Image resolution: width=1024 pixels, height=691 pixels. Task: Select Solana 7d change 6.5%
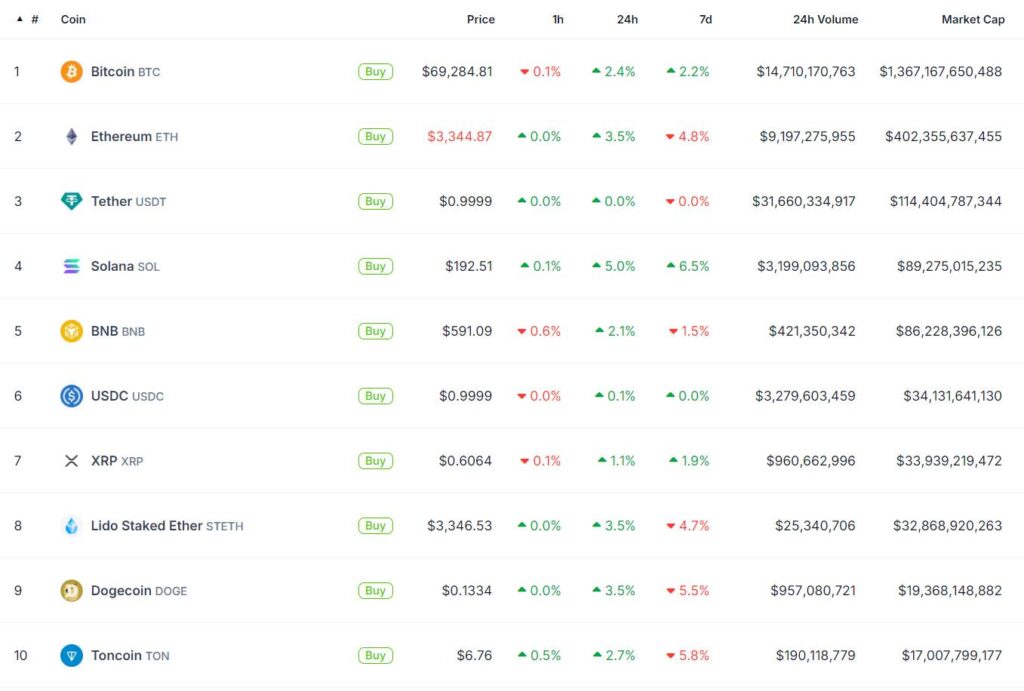[x=688, y=266]
